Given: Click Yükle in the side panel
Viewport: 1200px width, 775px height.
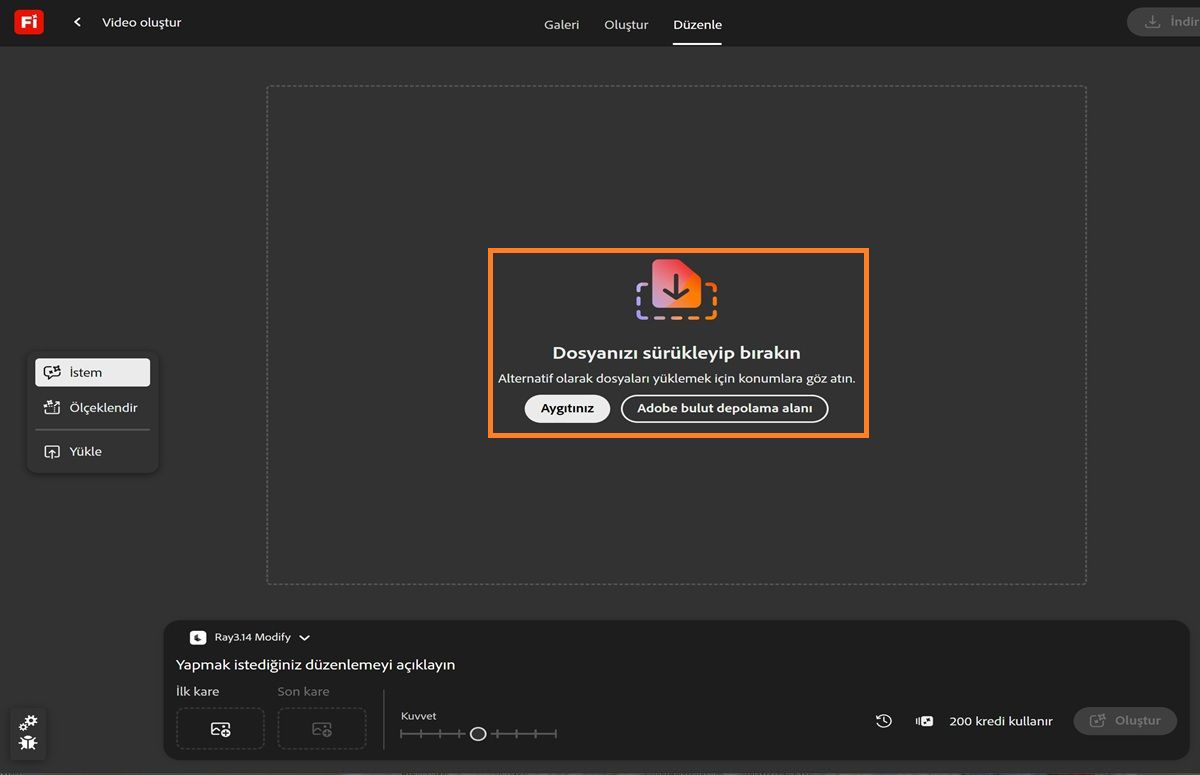Looking at the screenshot, I should point(92,451).
